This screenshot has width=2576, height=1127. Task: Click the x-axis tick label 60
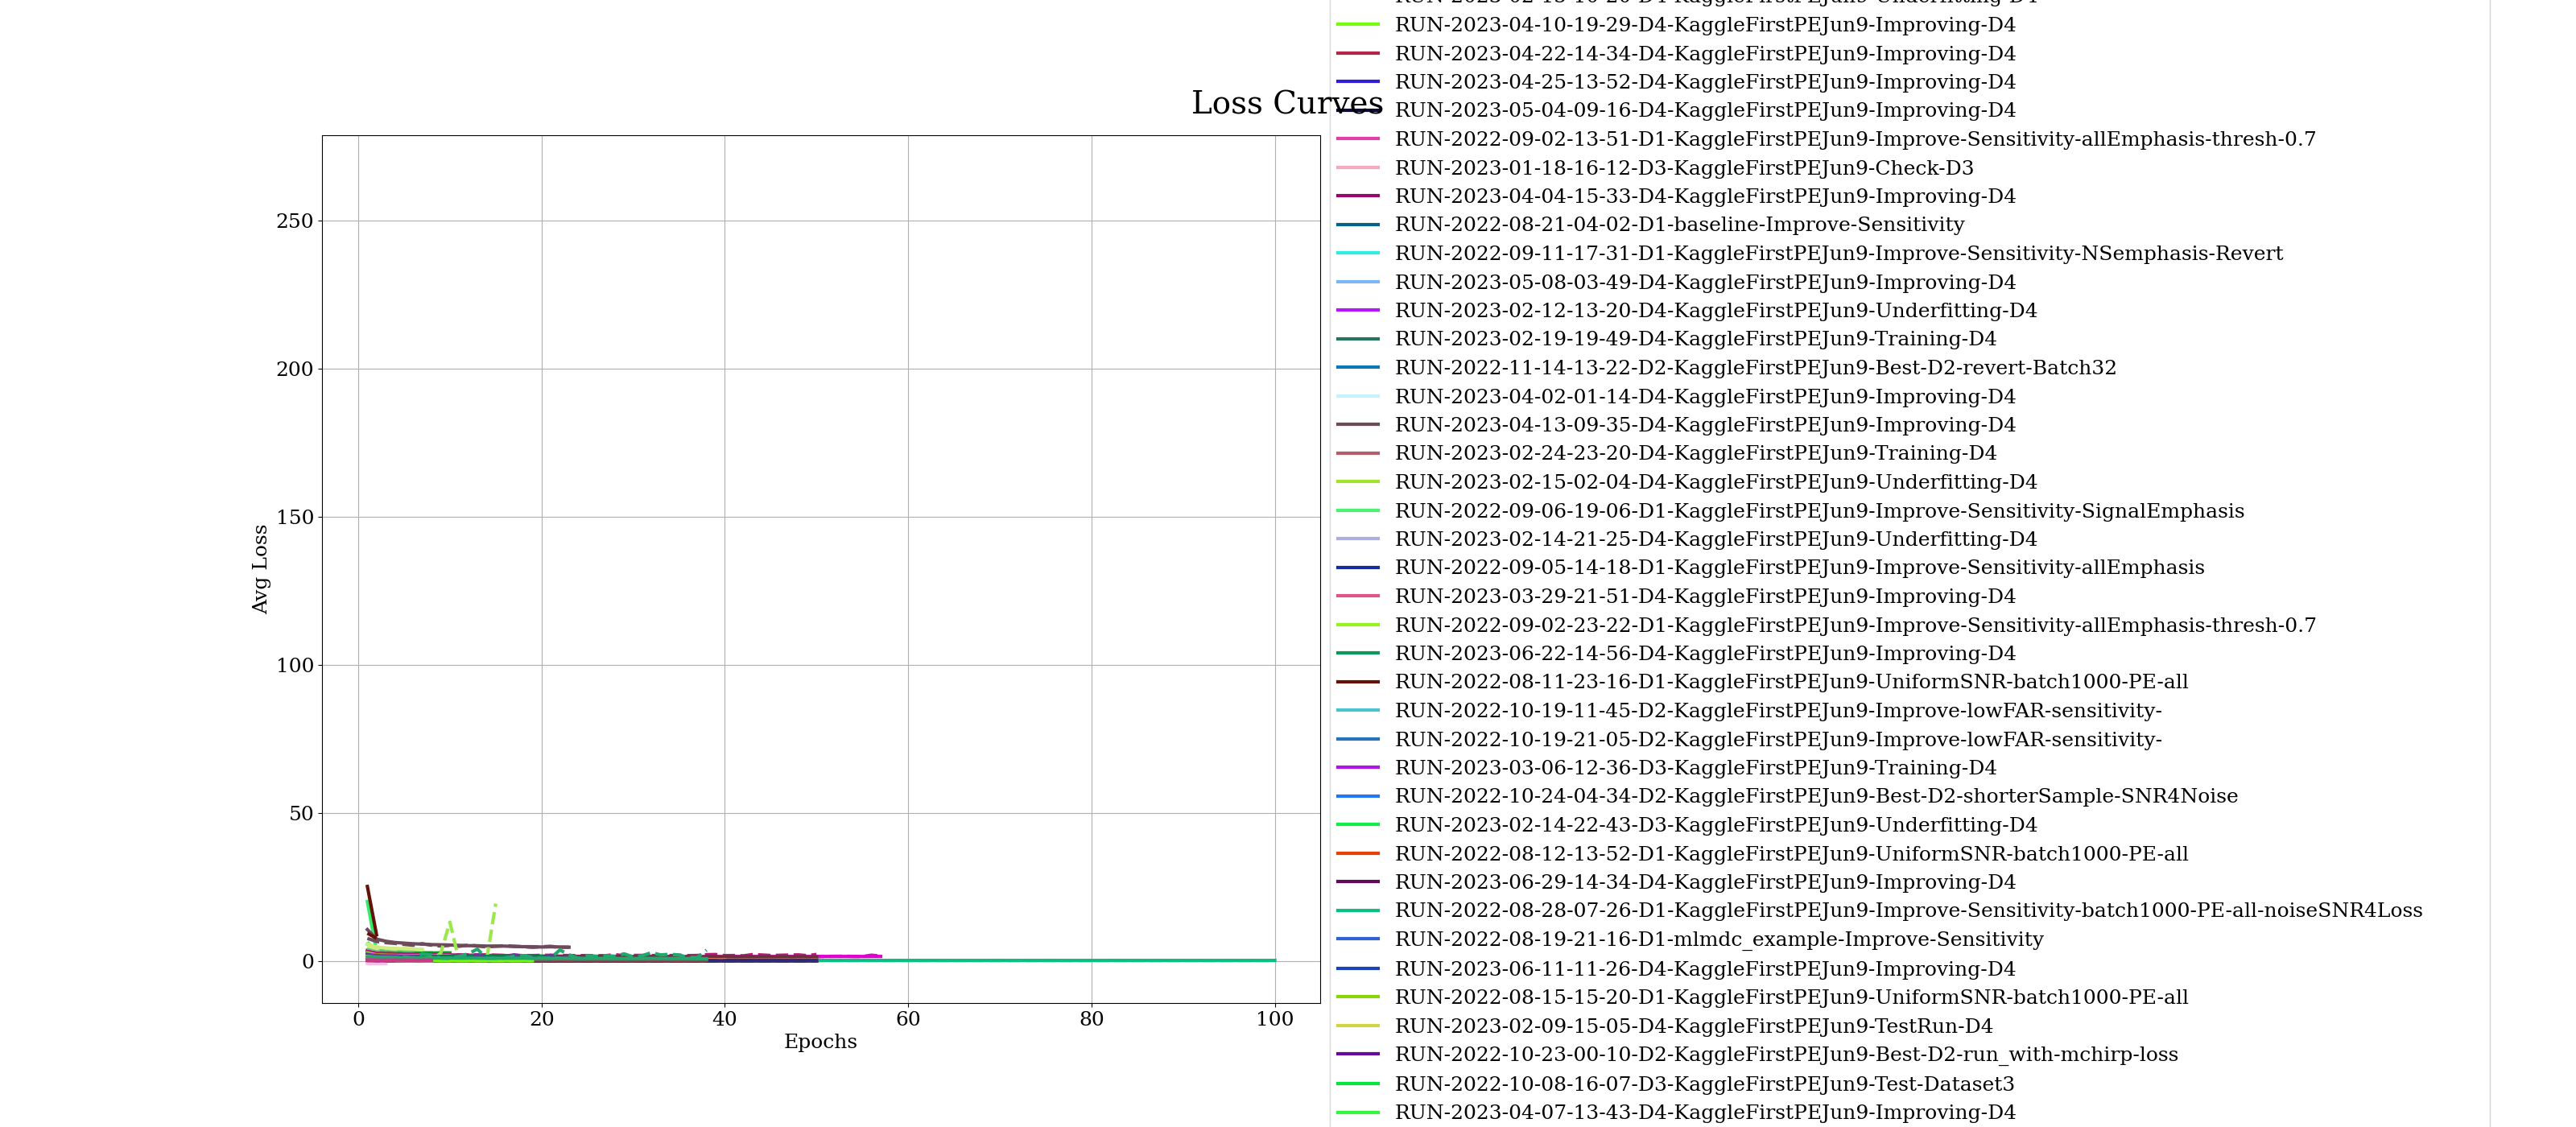[x=908, y=1019]
